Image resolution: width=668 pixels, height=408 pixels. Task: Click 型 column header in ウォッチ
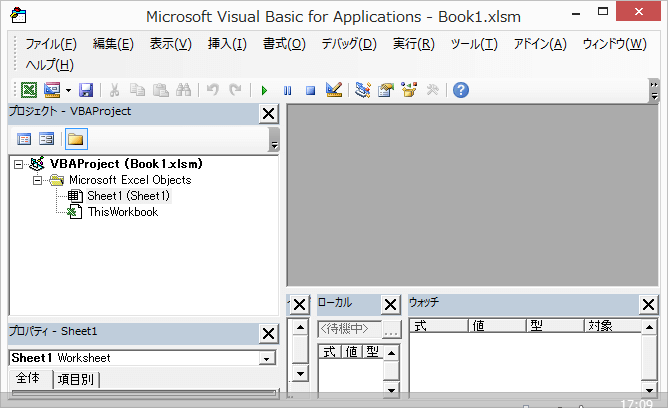(555, 326)
